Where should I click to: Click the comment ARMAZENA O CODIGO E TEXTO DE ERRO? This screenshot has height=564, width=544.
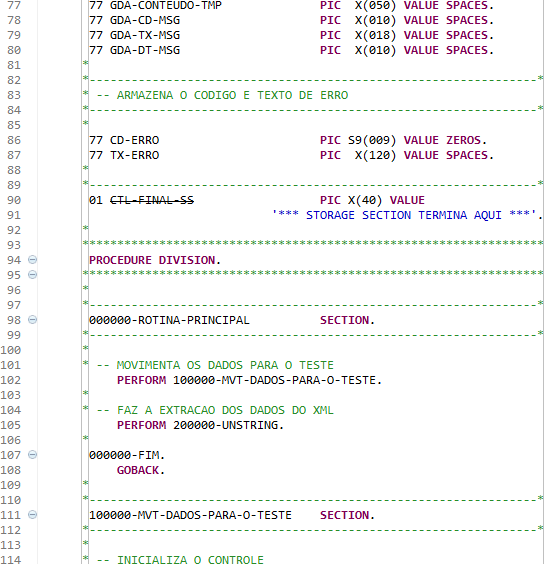[232, 95]
